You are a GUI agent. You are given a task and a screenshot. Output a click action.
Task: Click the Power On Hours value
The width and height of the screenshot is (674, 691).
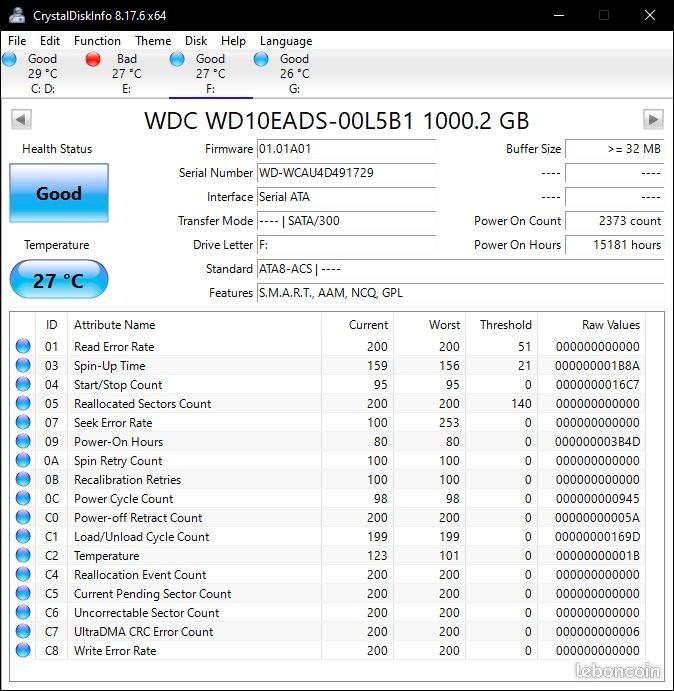pos(614,245)
